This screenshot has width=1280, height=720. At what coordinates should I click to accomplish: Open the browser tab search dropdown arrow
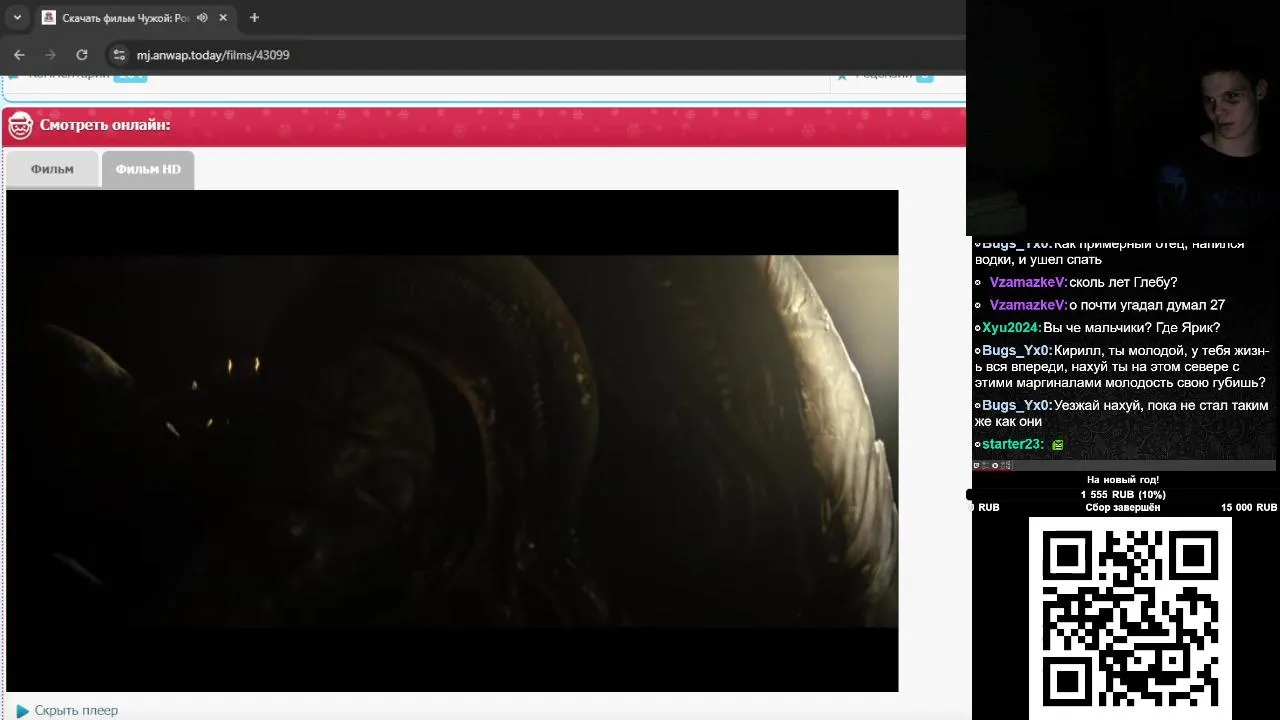(x=17, y=18)
